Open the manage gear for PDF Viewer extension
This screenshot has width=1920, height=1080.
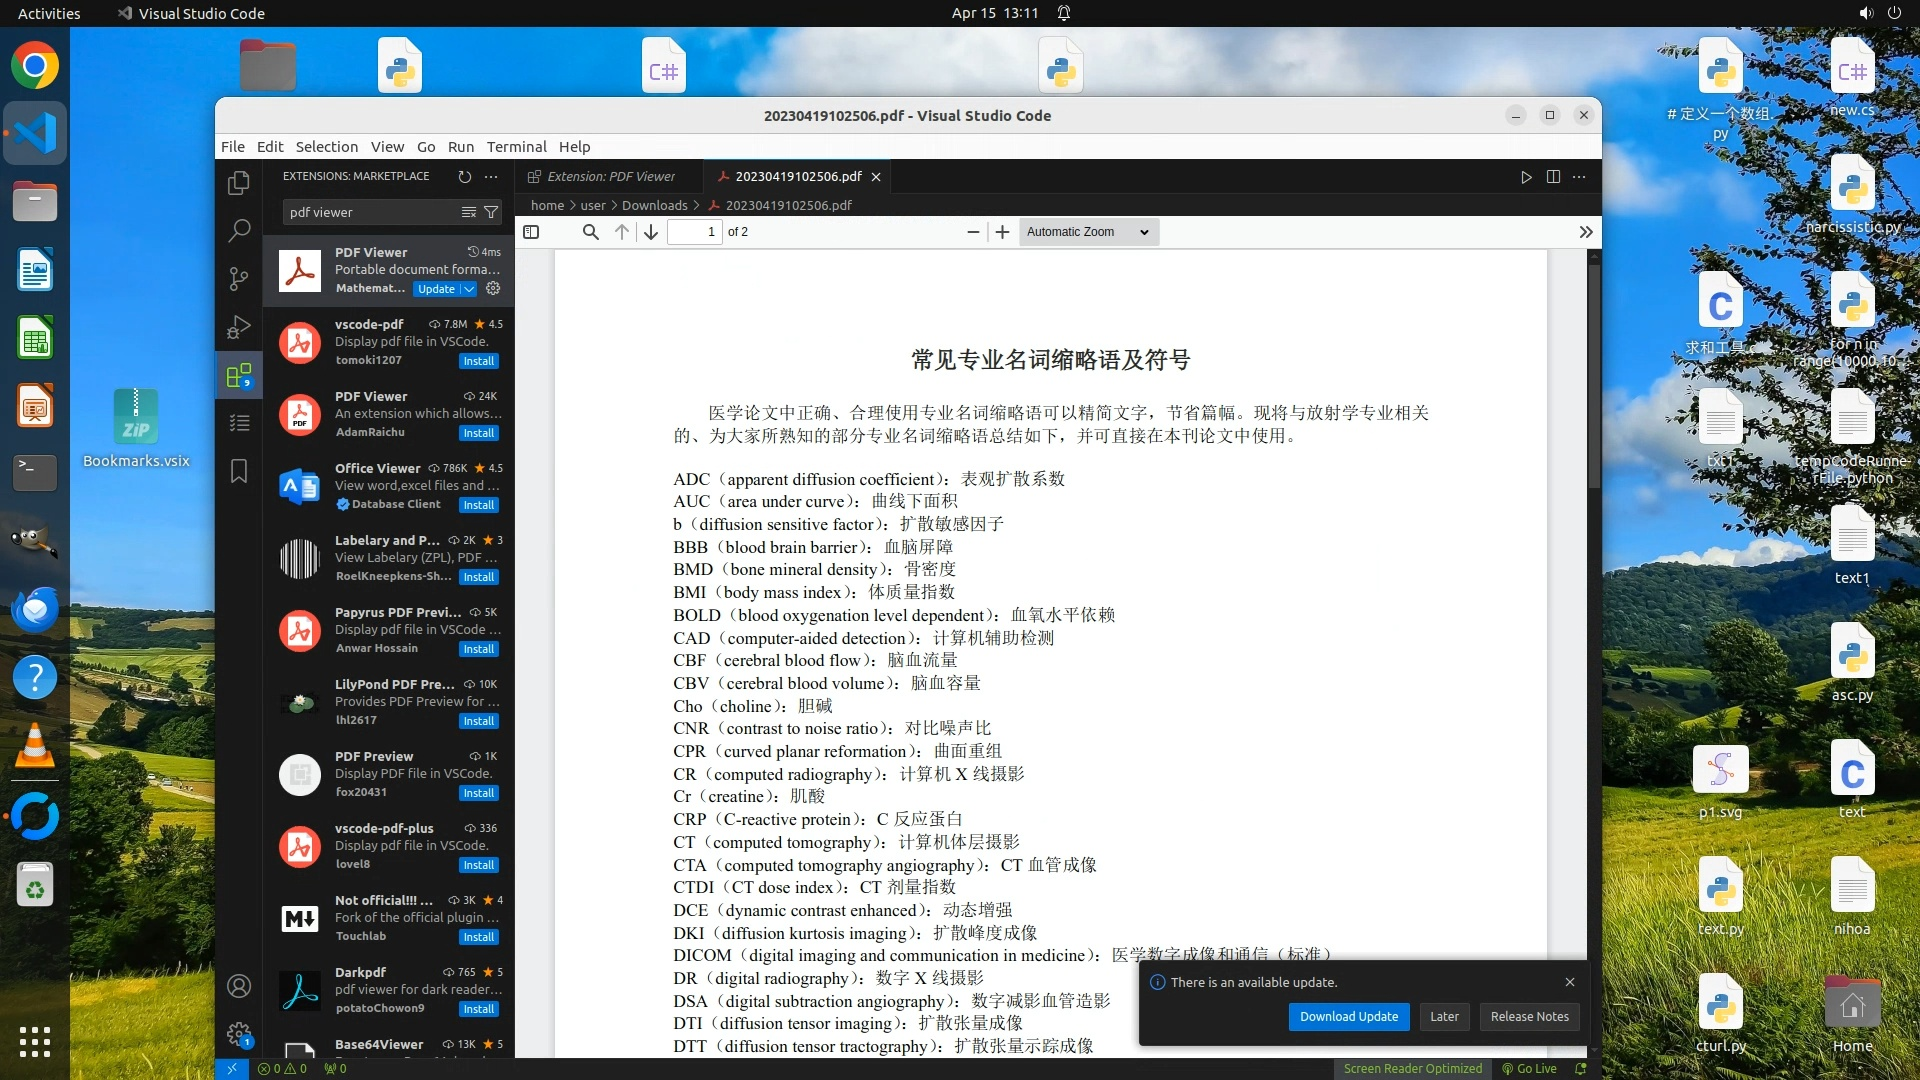(x=493, y=289)
